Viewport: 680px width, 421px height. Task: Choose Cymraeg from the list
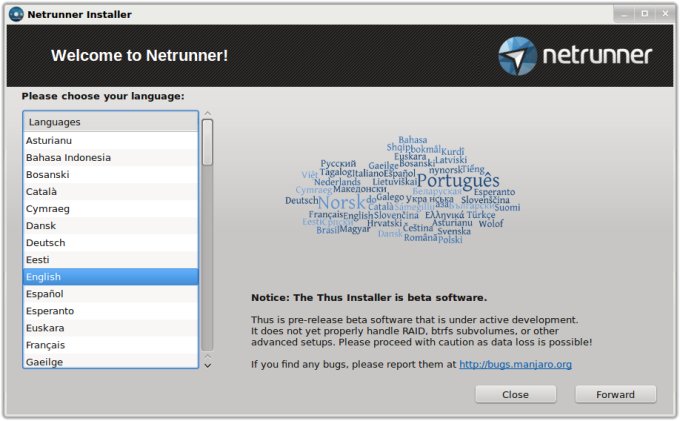[x=111, y=209]
